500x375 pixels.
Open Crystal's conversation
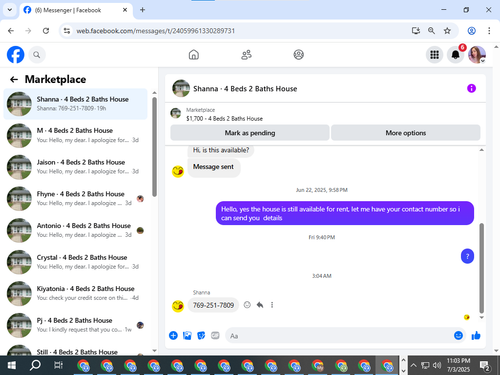[75, 262]
